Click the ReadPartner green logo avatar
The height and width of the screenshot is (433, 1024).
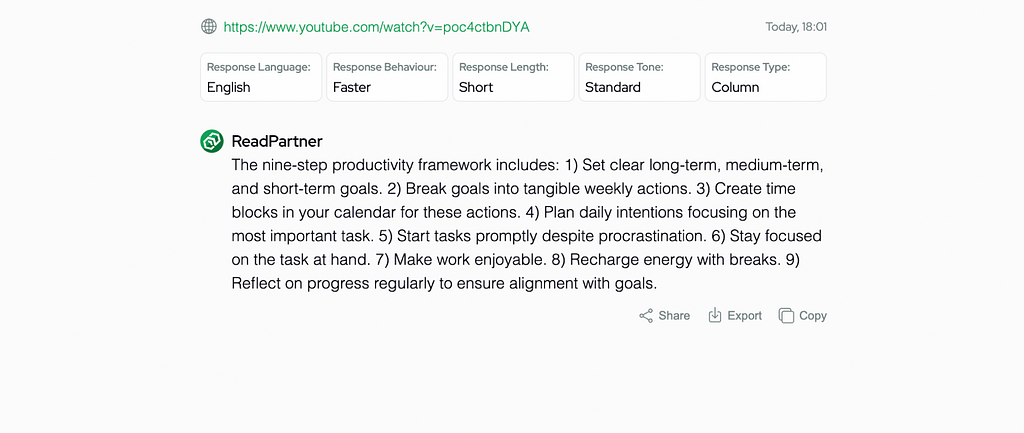tap(212, 141)
